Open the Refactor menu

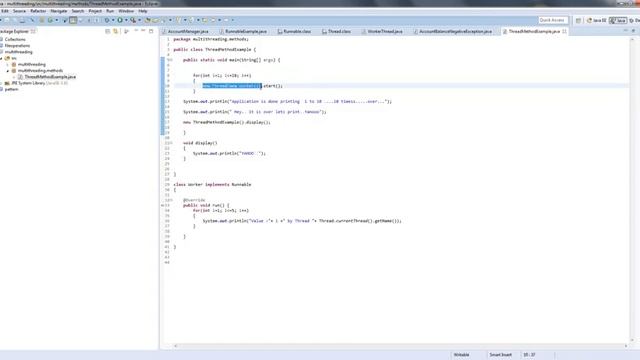38,11
